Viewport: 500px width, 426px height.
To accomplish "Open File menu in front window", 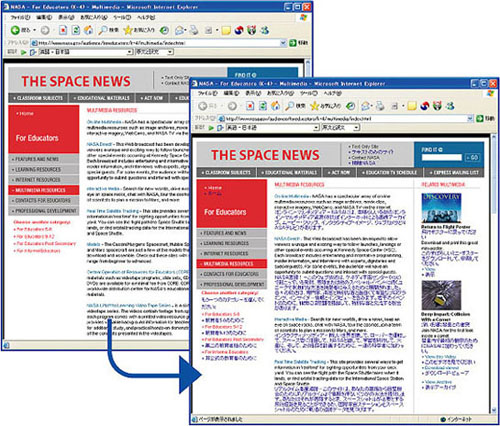I will (x=208, y=93).
